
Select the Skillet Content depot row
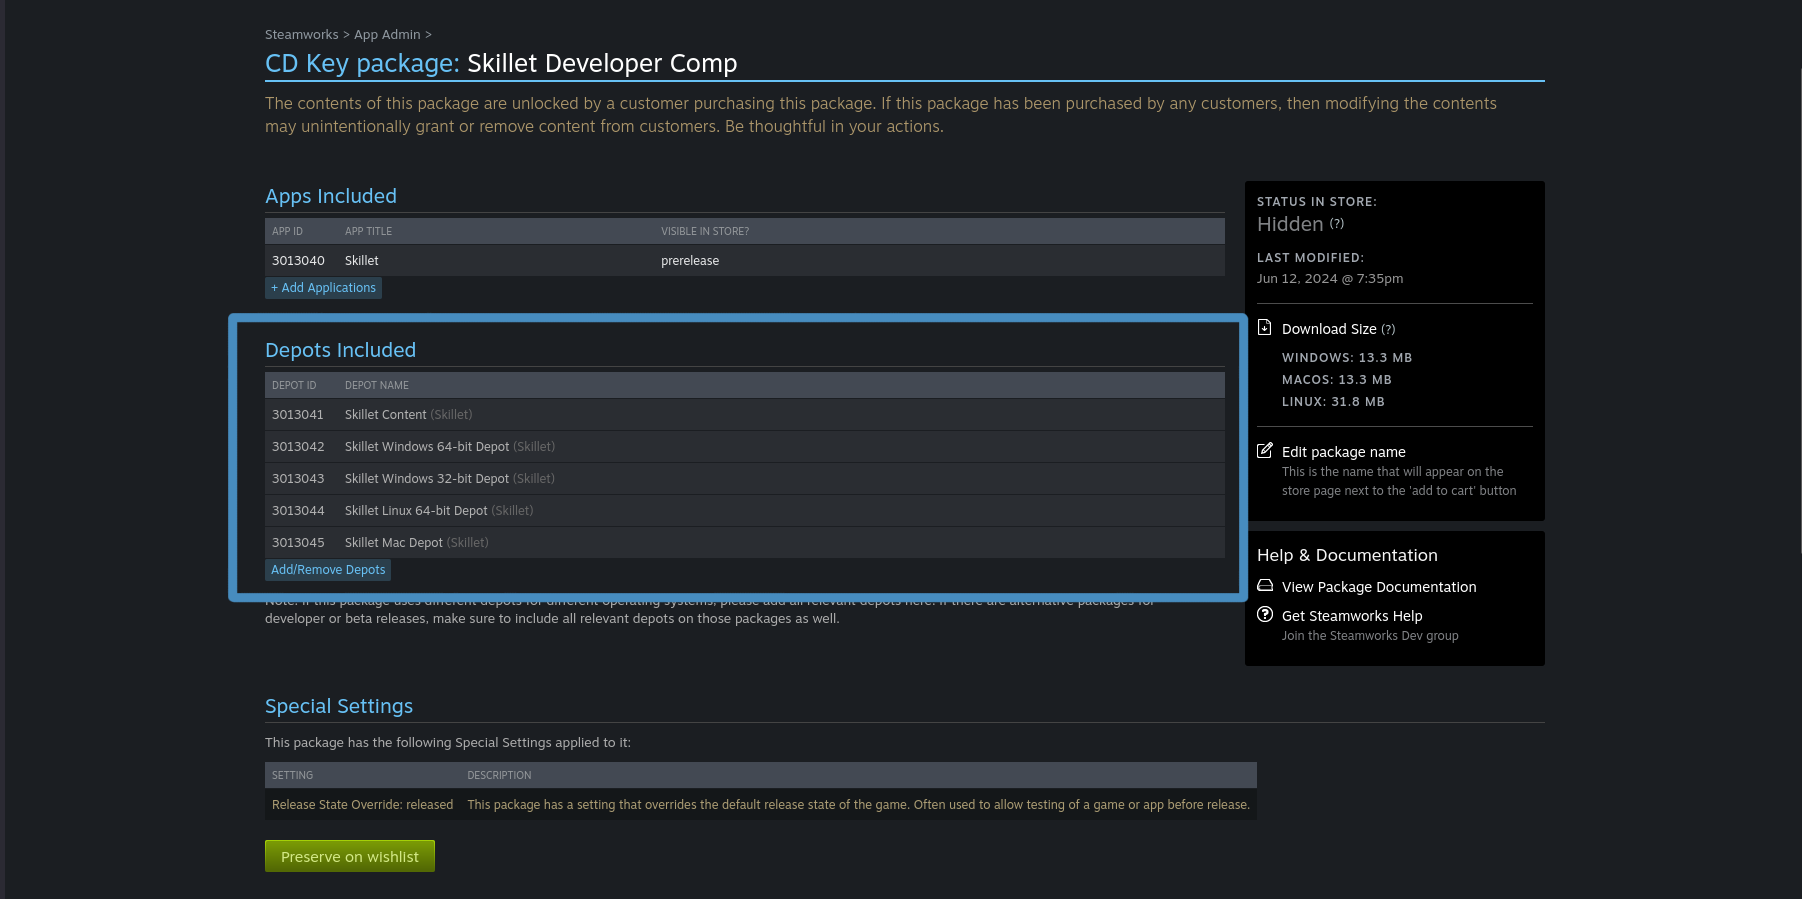(x=744, y=414)
